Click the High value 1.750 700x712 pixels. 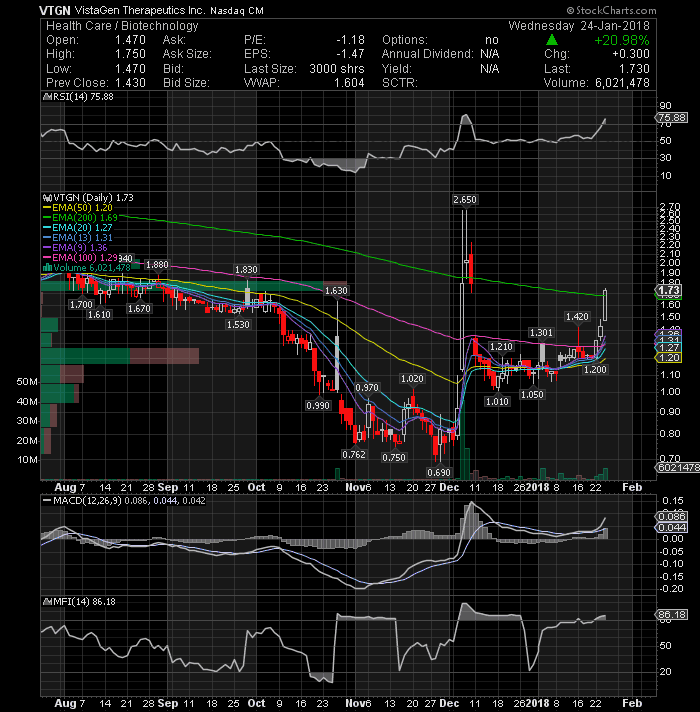click(130, 54)
